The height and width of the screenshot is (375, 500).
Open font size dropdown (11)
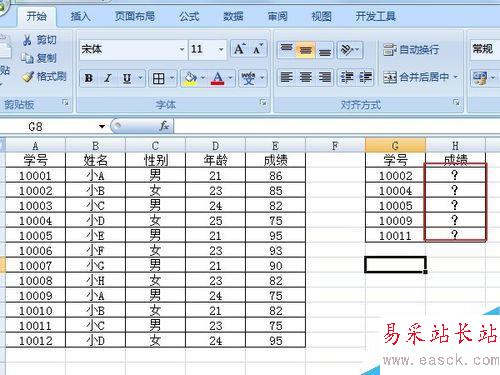point(221,50)
